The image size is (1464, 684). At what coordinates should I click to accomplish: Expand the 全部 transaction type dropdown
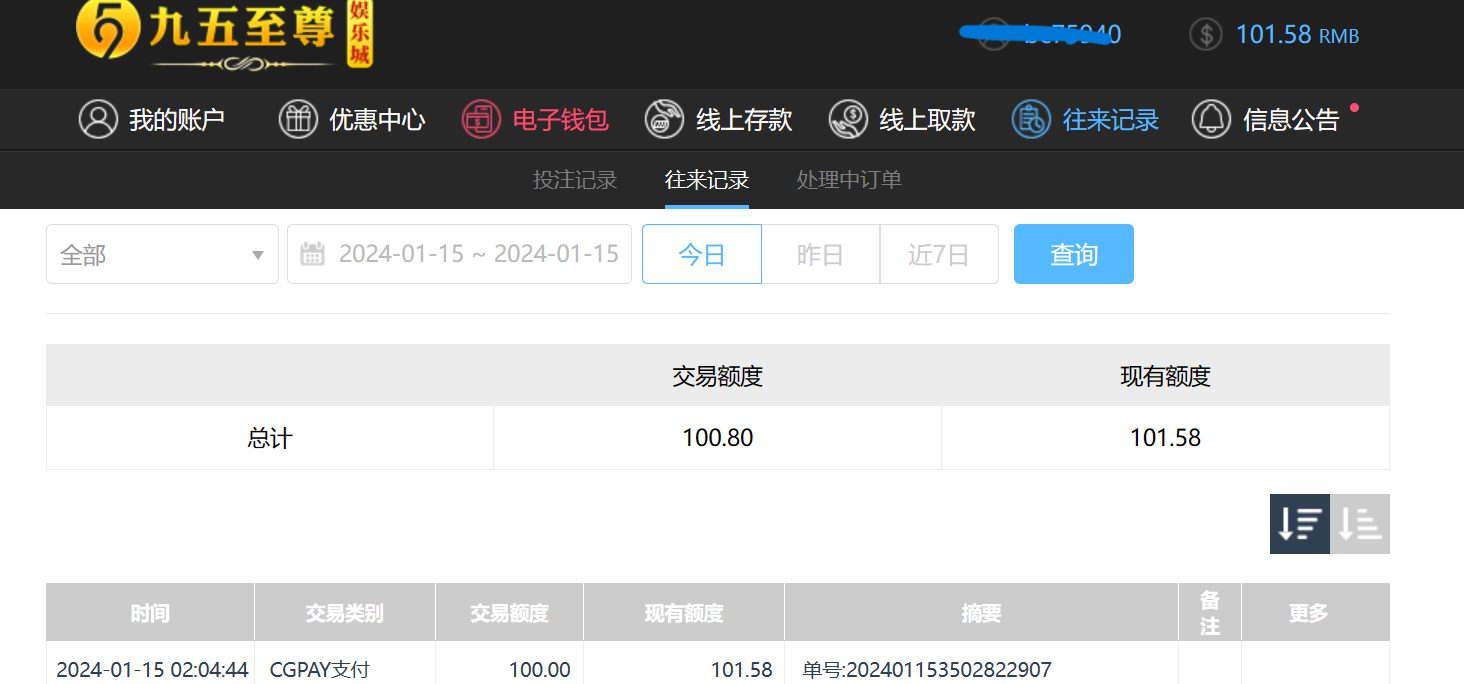[x=162, y=254]
